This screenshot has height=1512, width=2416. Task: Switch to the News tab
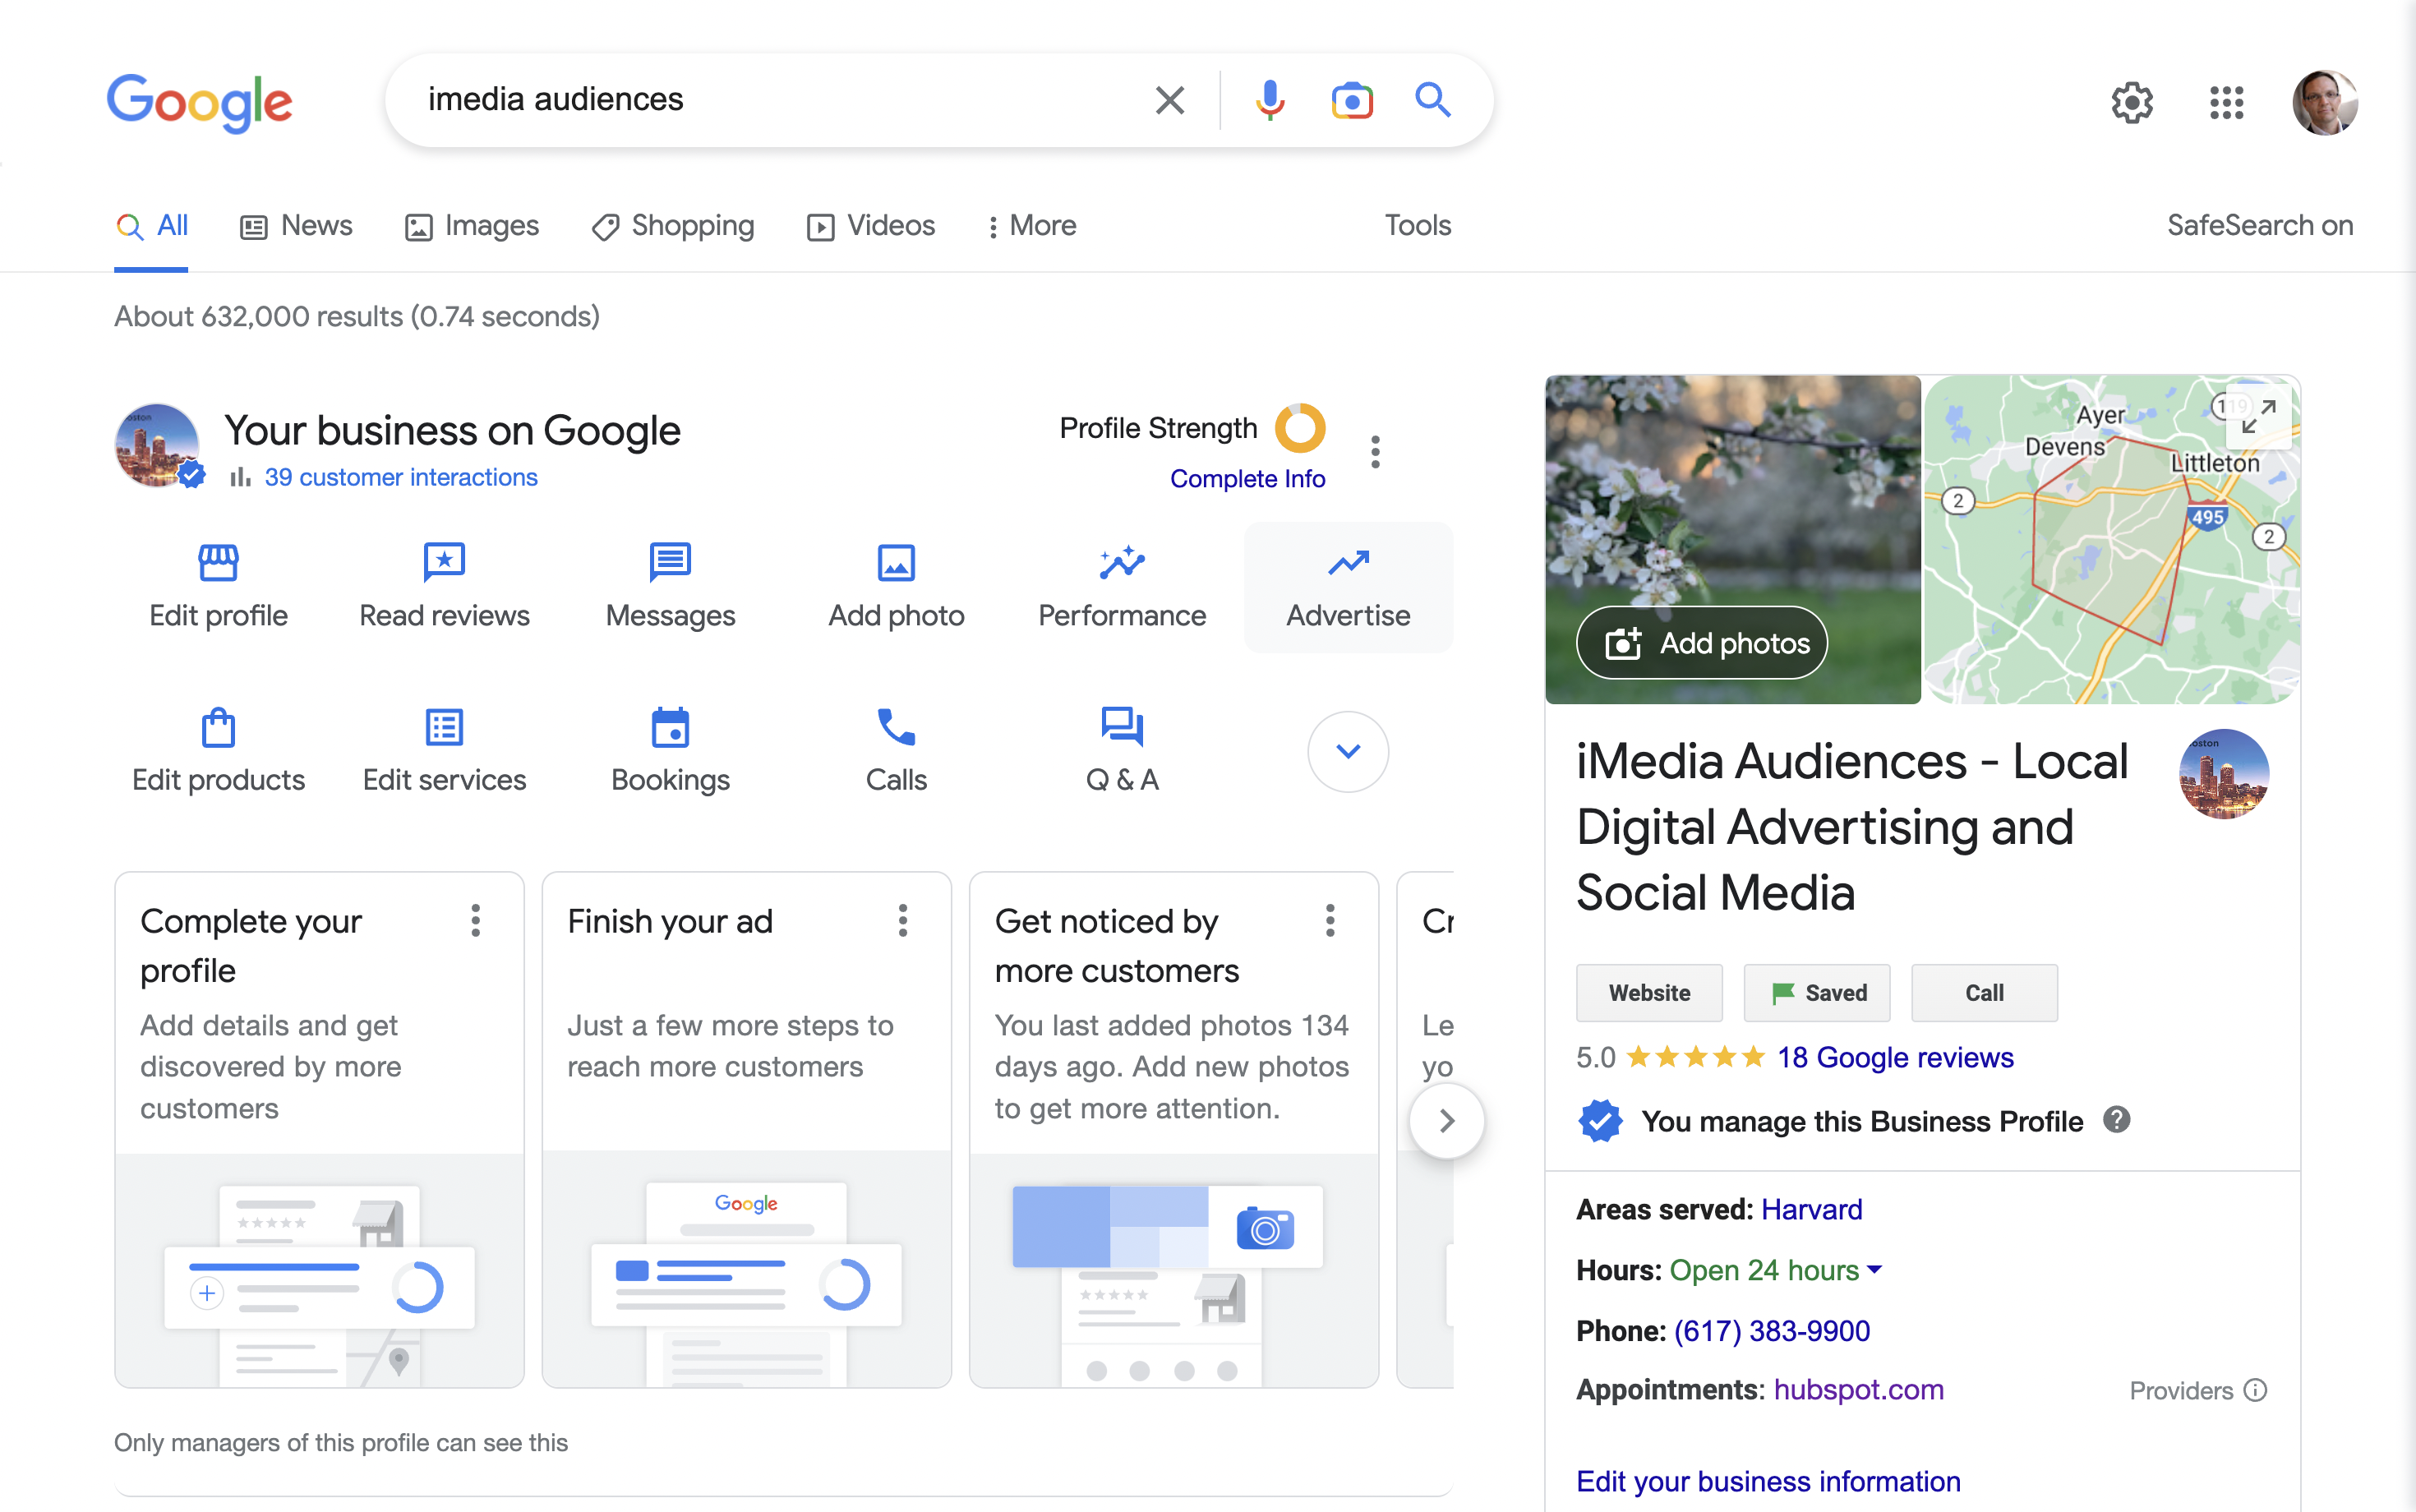296,226
